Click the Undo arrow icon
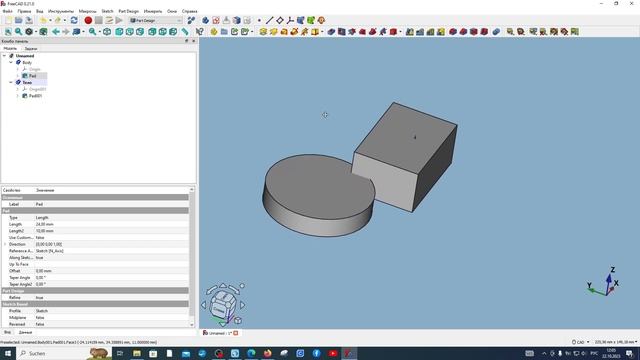The height and width of the screenshot is (360, 640). pos(43,20)
